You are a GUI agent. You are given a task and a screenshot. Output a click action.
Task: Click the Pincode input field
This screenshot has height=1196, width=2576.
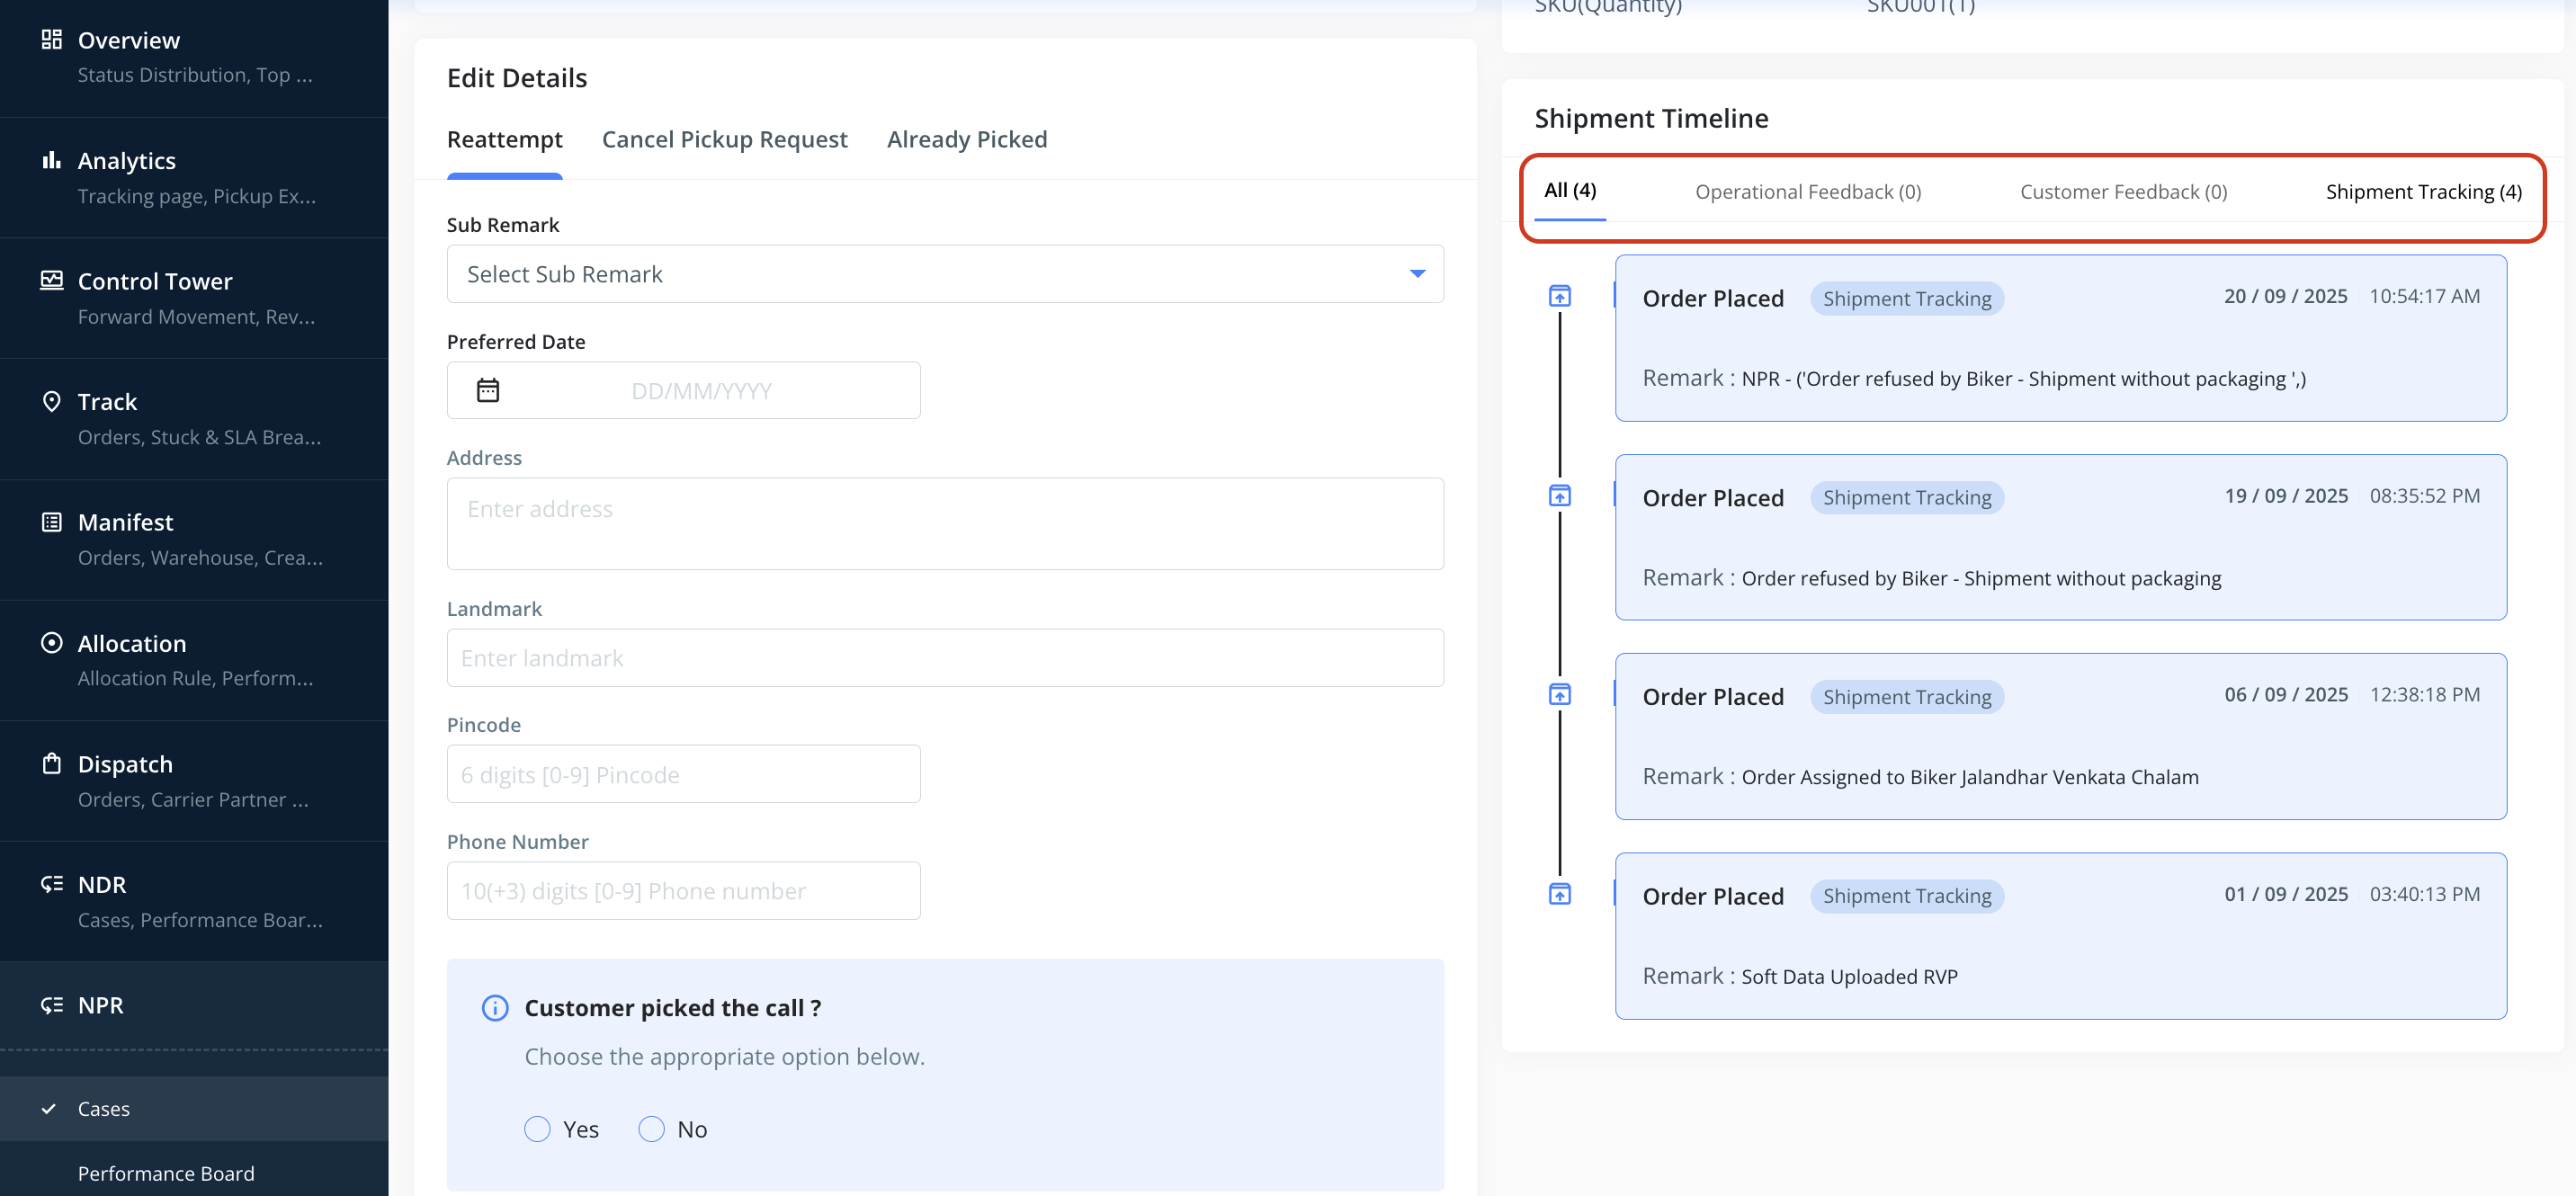tap(683, 774)
